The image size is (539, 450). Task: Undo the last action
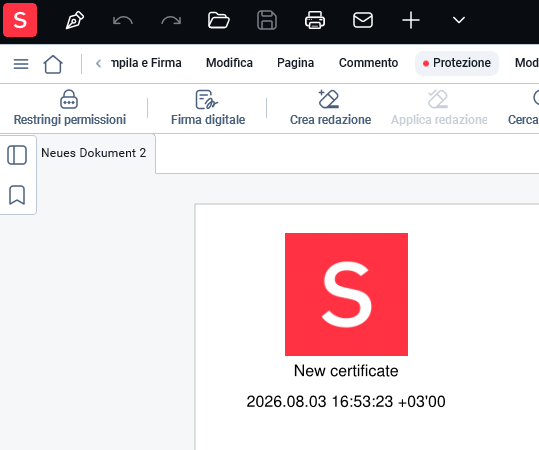123,20
